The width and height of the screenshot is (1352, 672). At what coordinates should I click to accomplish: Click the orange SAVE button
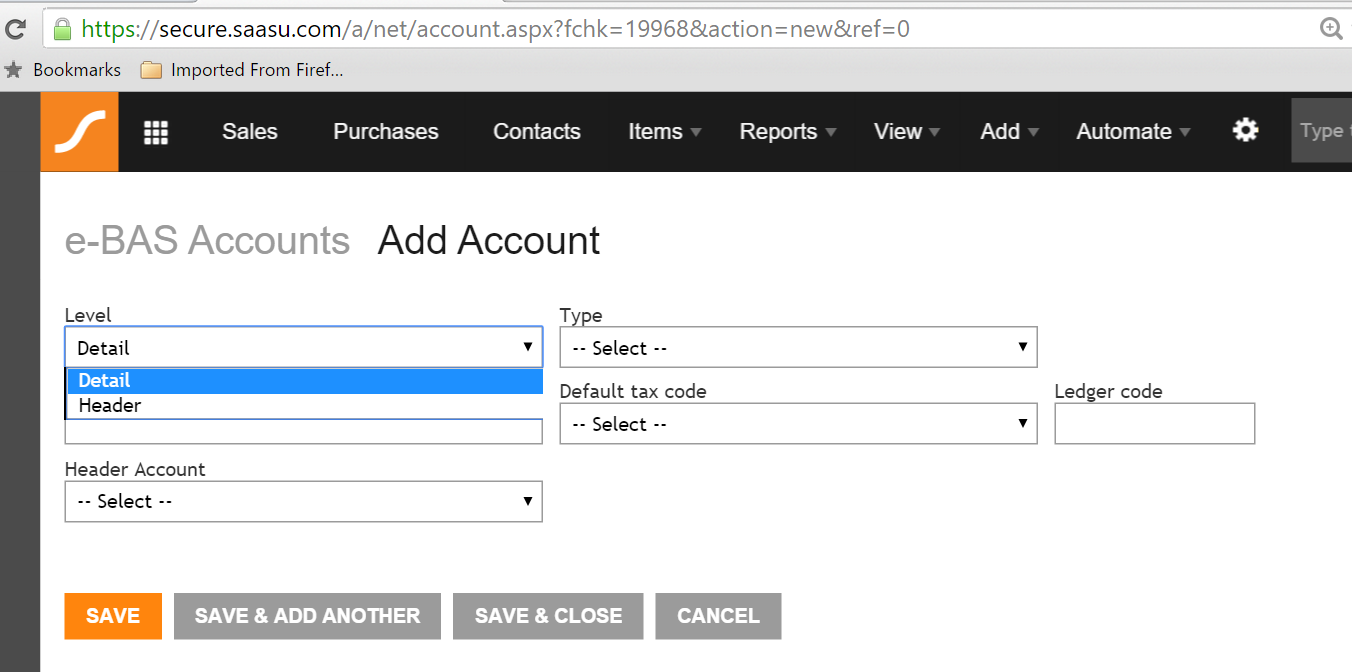click(x=113, y=616)
